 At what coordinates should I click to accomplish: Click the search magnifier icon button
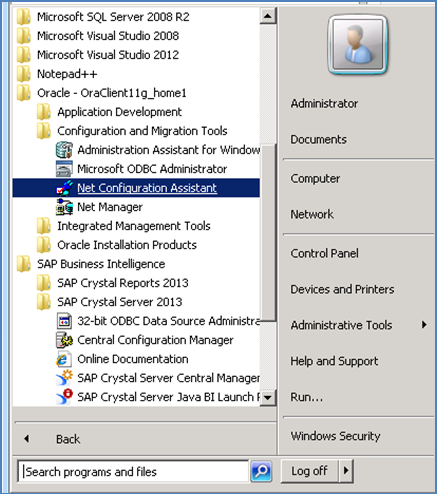point(261,471)
